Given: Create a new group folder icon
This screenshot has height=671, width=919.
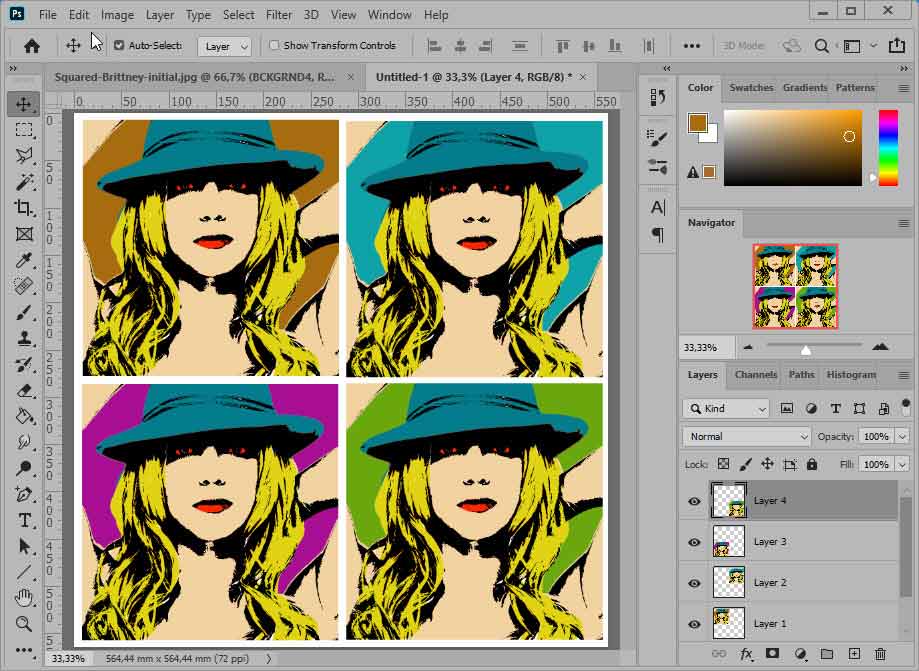Looking at the screenshot, I should [827, 654].
